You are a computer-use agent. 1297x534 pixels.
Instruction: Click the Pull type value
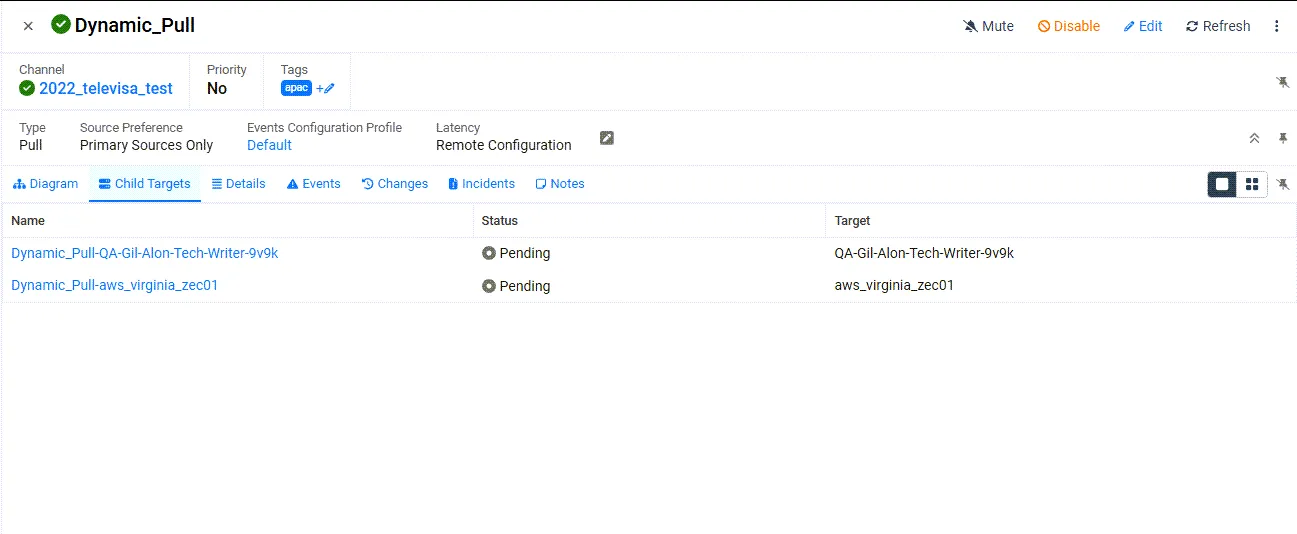coord(31,145)
